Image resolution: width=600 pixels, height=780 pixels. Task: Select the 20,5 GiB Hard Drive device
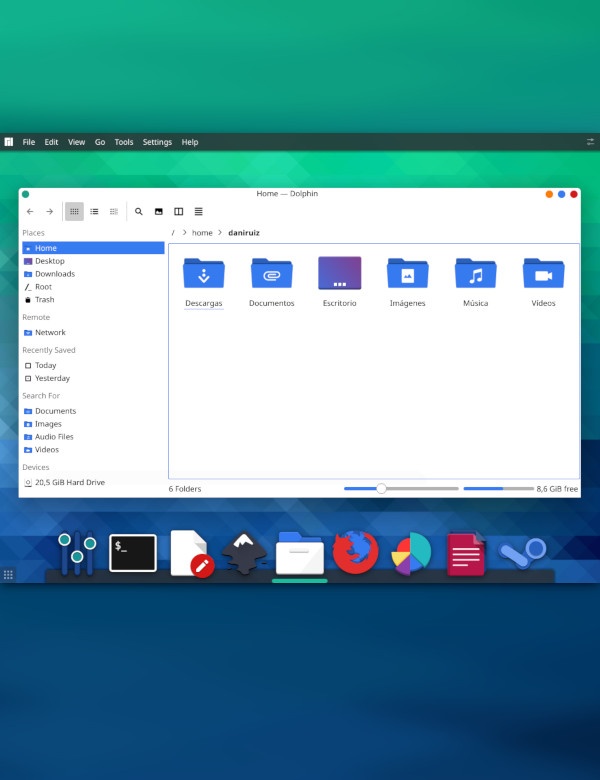point(93,483)
